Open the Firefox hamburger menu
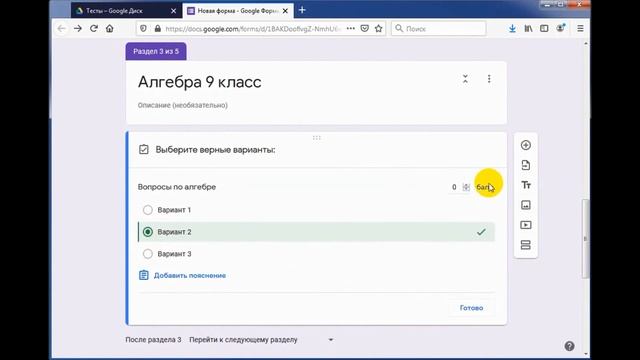 [x=580, y=29]
